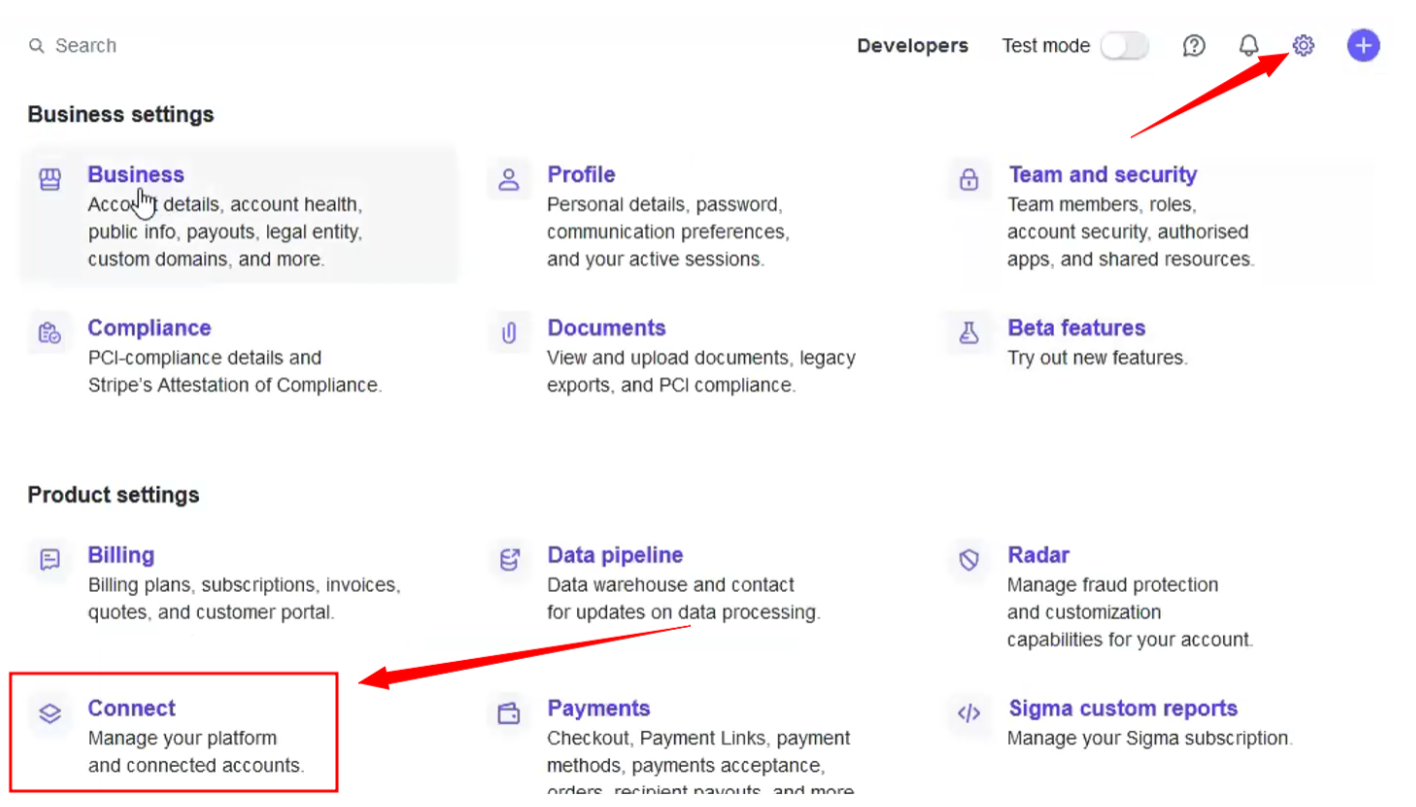Open Data pipeline settings

point(615,555)
